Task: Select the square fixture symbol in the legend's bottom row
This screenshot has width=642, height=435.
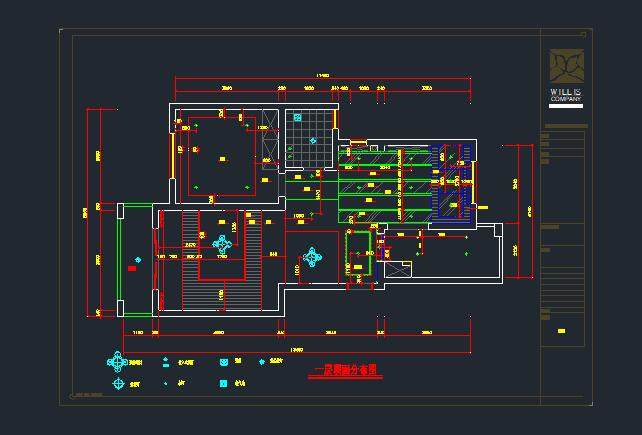Action: (x=223, y=383)
